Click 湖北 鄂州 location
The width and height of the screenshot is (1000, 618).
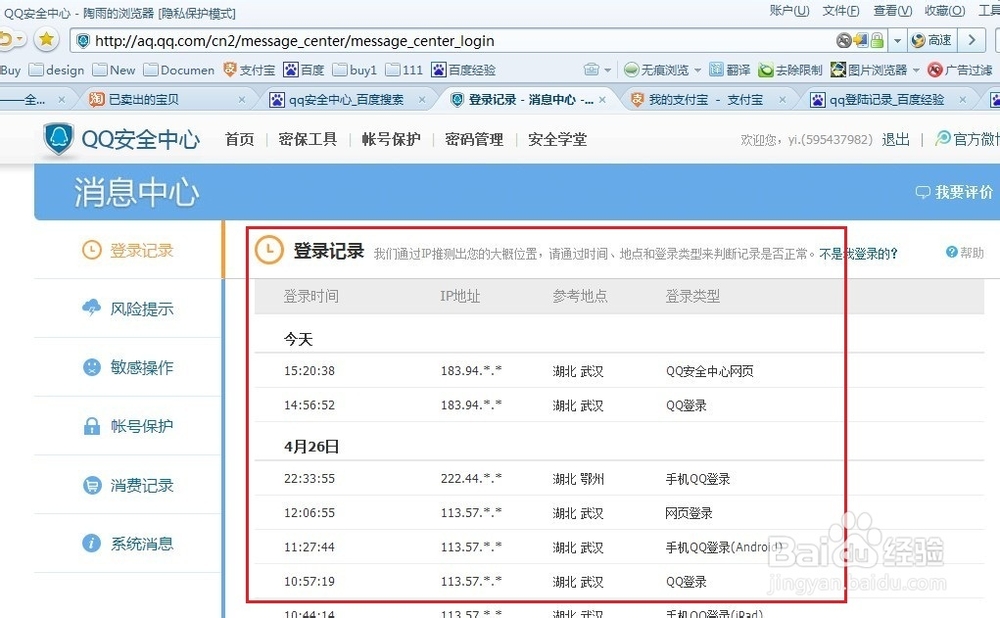pyautogui.click(x=578, y=478)
